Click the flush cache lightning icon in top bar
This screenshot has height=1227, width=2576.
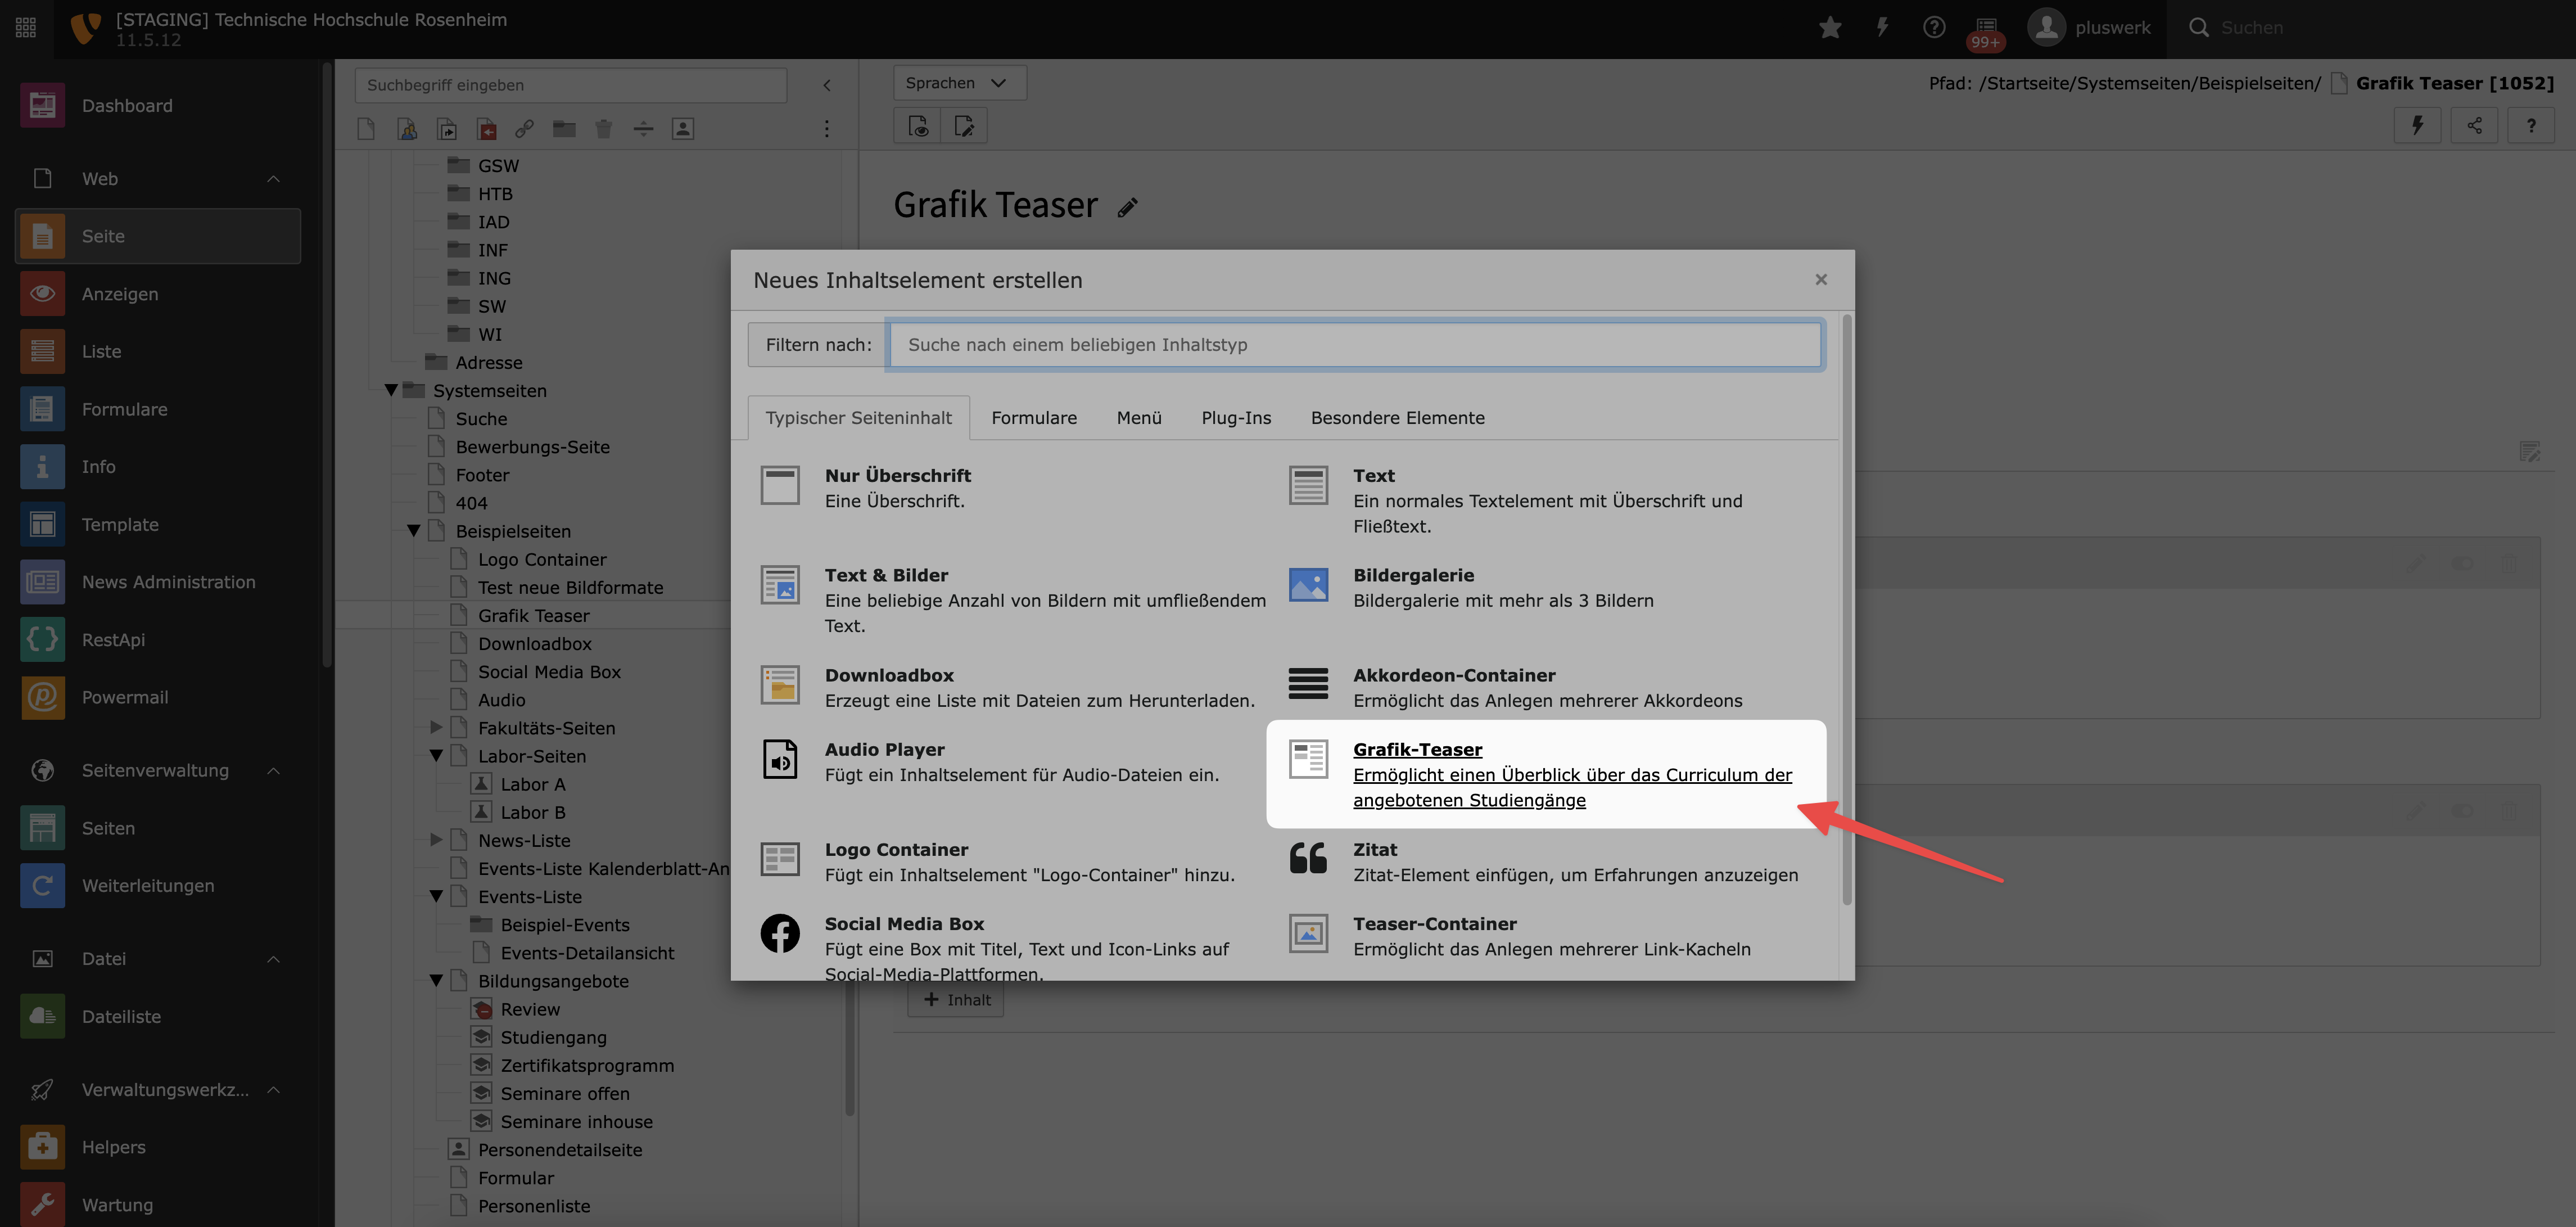(1882, 27)
